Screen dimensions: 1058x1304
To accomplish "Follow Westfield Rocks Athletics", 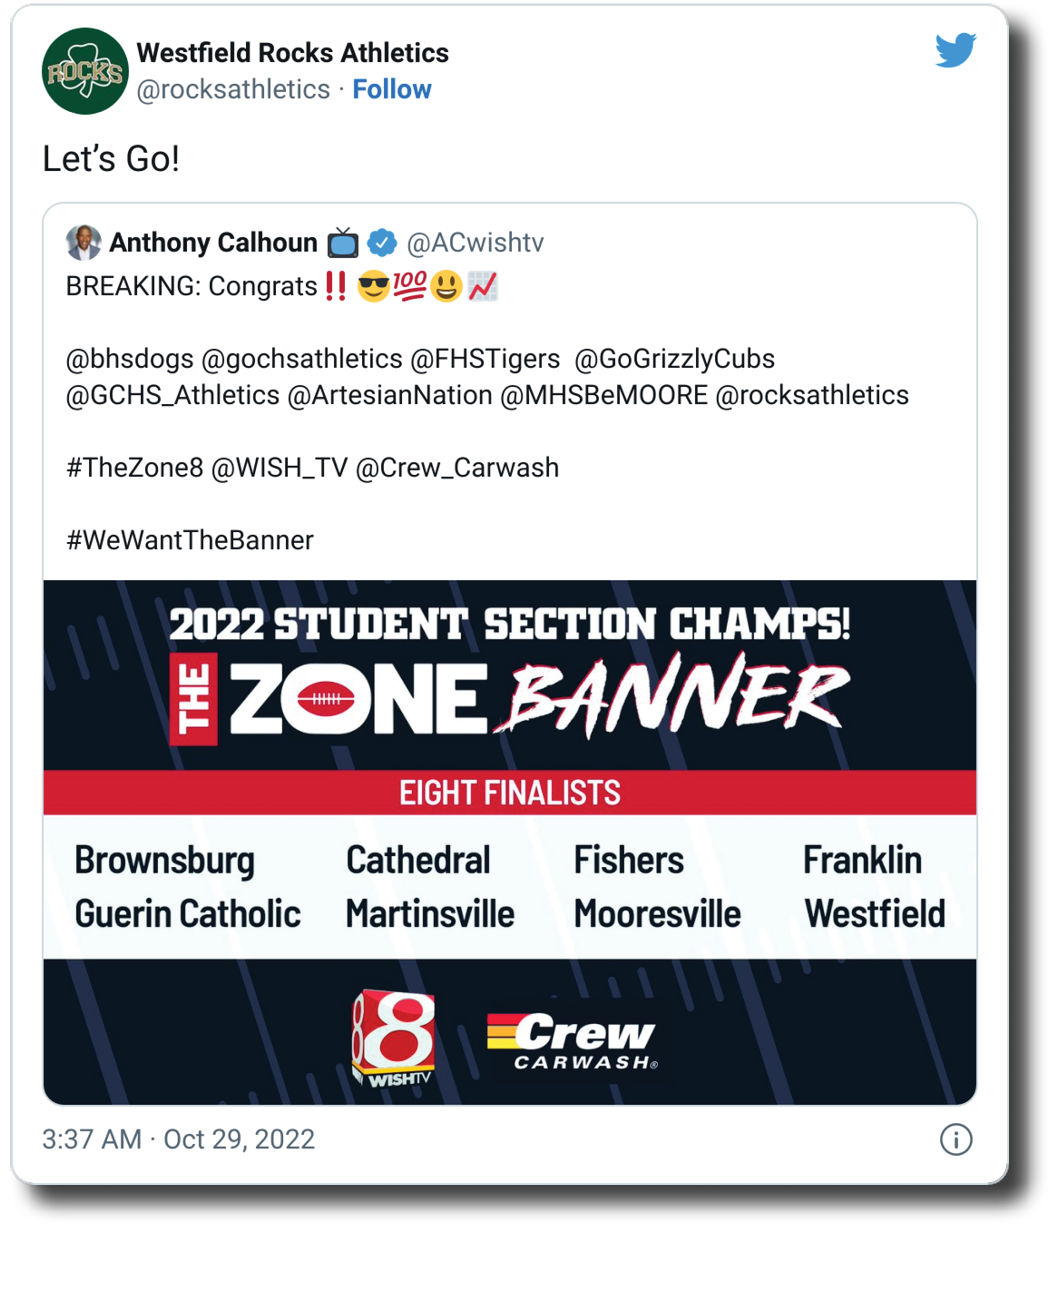I will [x=392, y=89].
